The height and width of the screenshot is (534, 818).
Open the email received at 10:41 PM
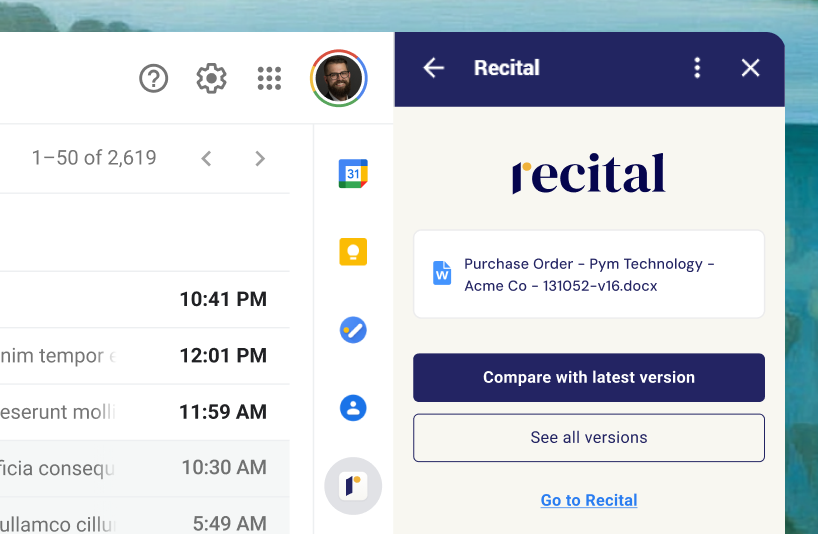(x=145, y=300)
